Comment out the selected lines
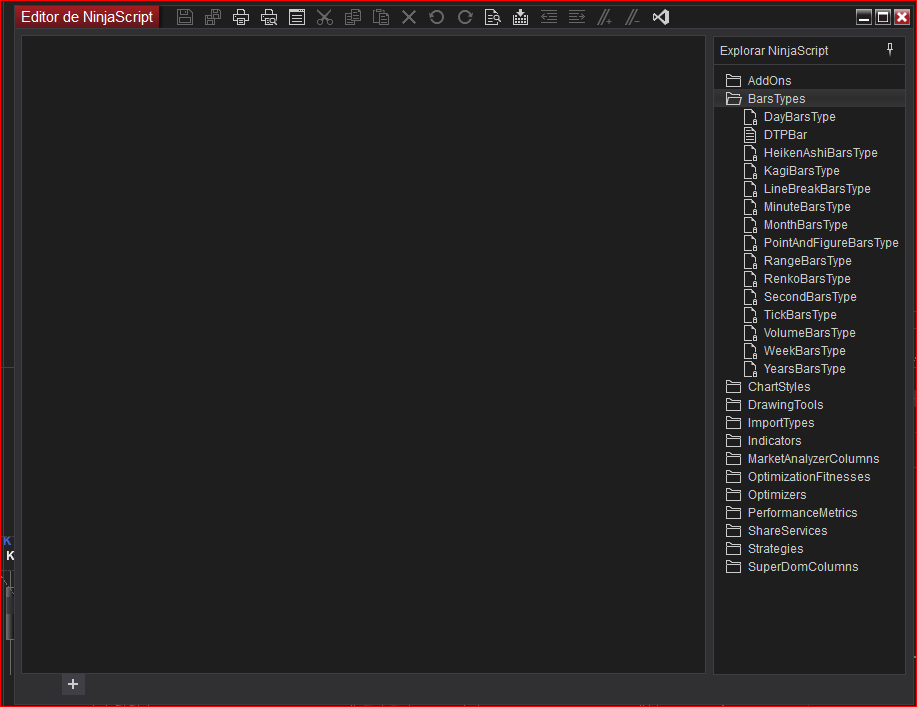 tap(604, 17)
